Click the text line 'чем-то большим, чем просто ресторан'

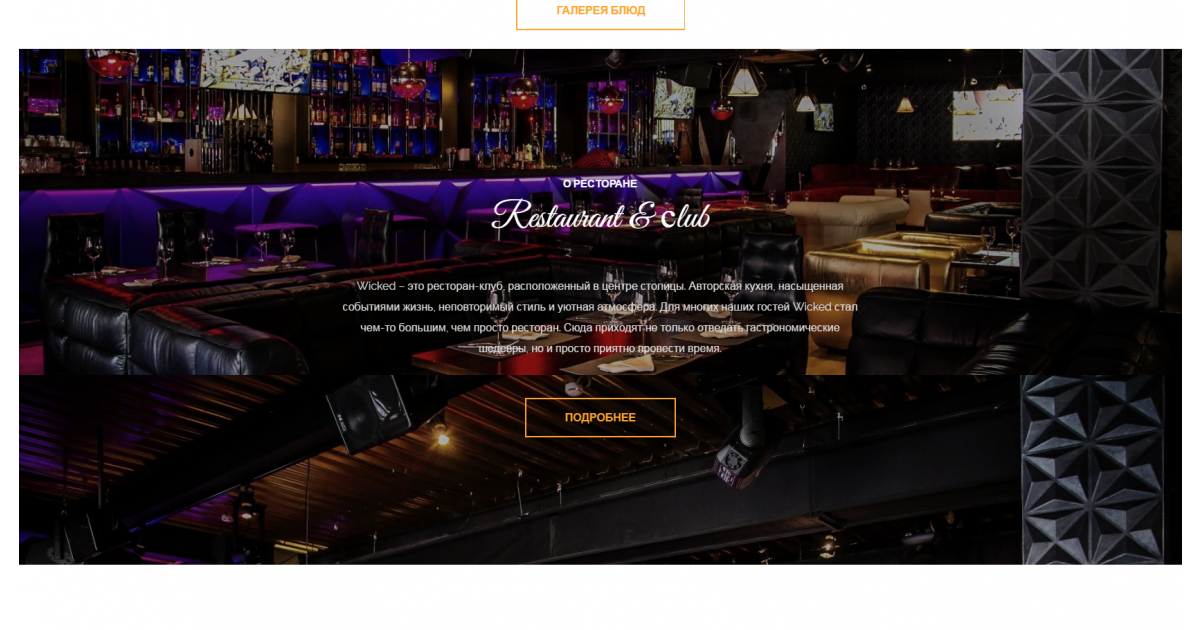(600, 328)
